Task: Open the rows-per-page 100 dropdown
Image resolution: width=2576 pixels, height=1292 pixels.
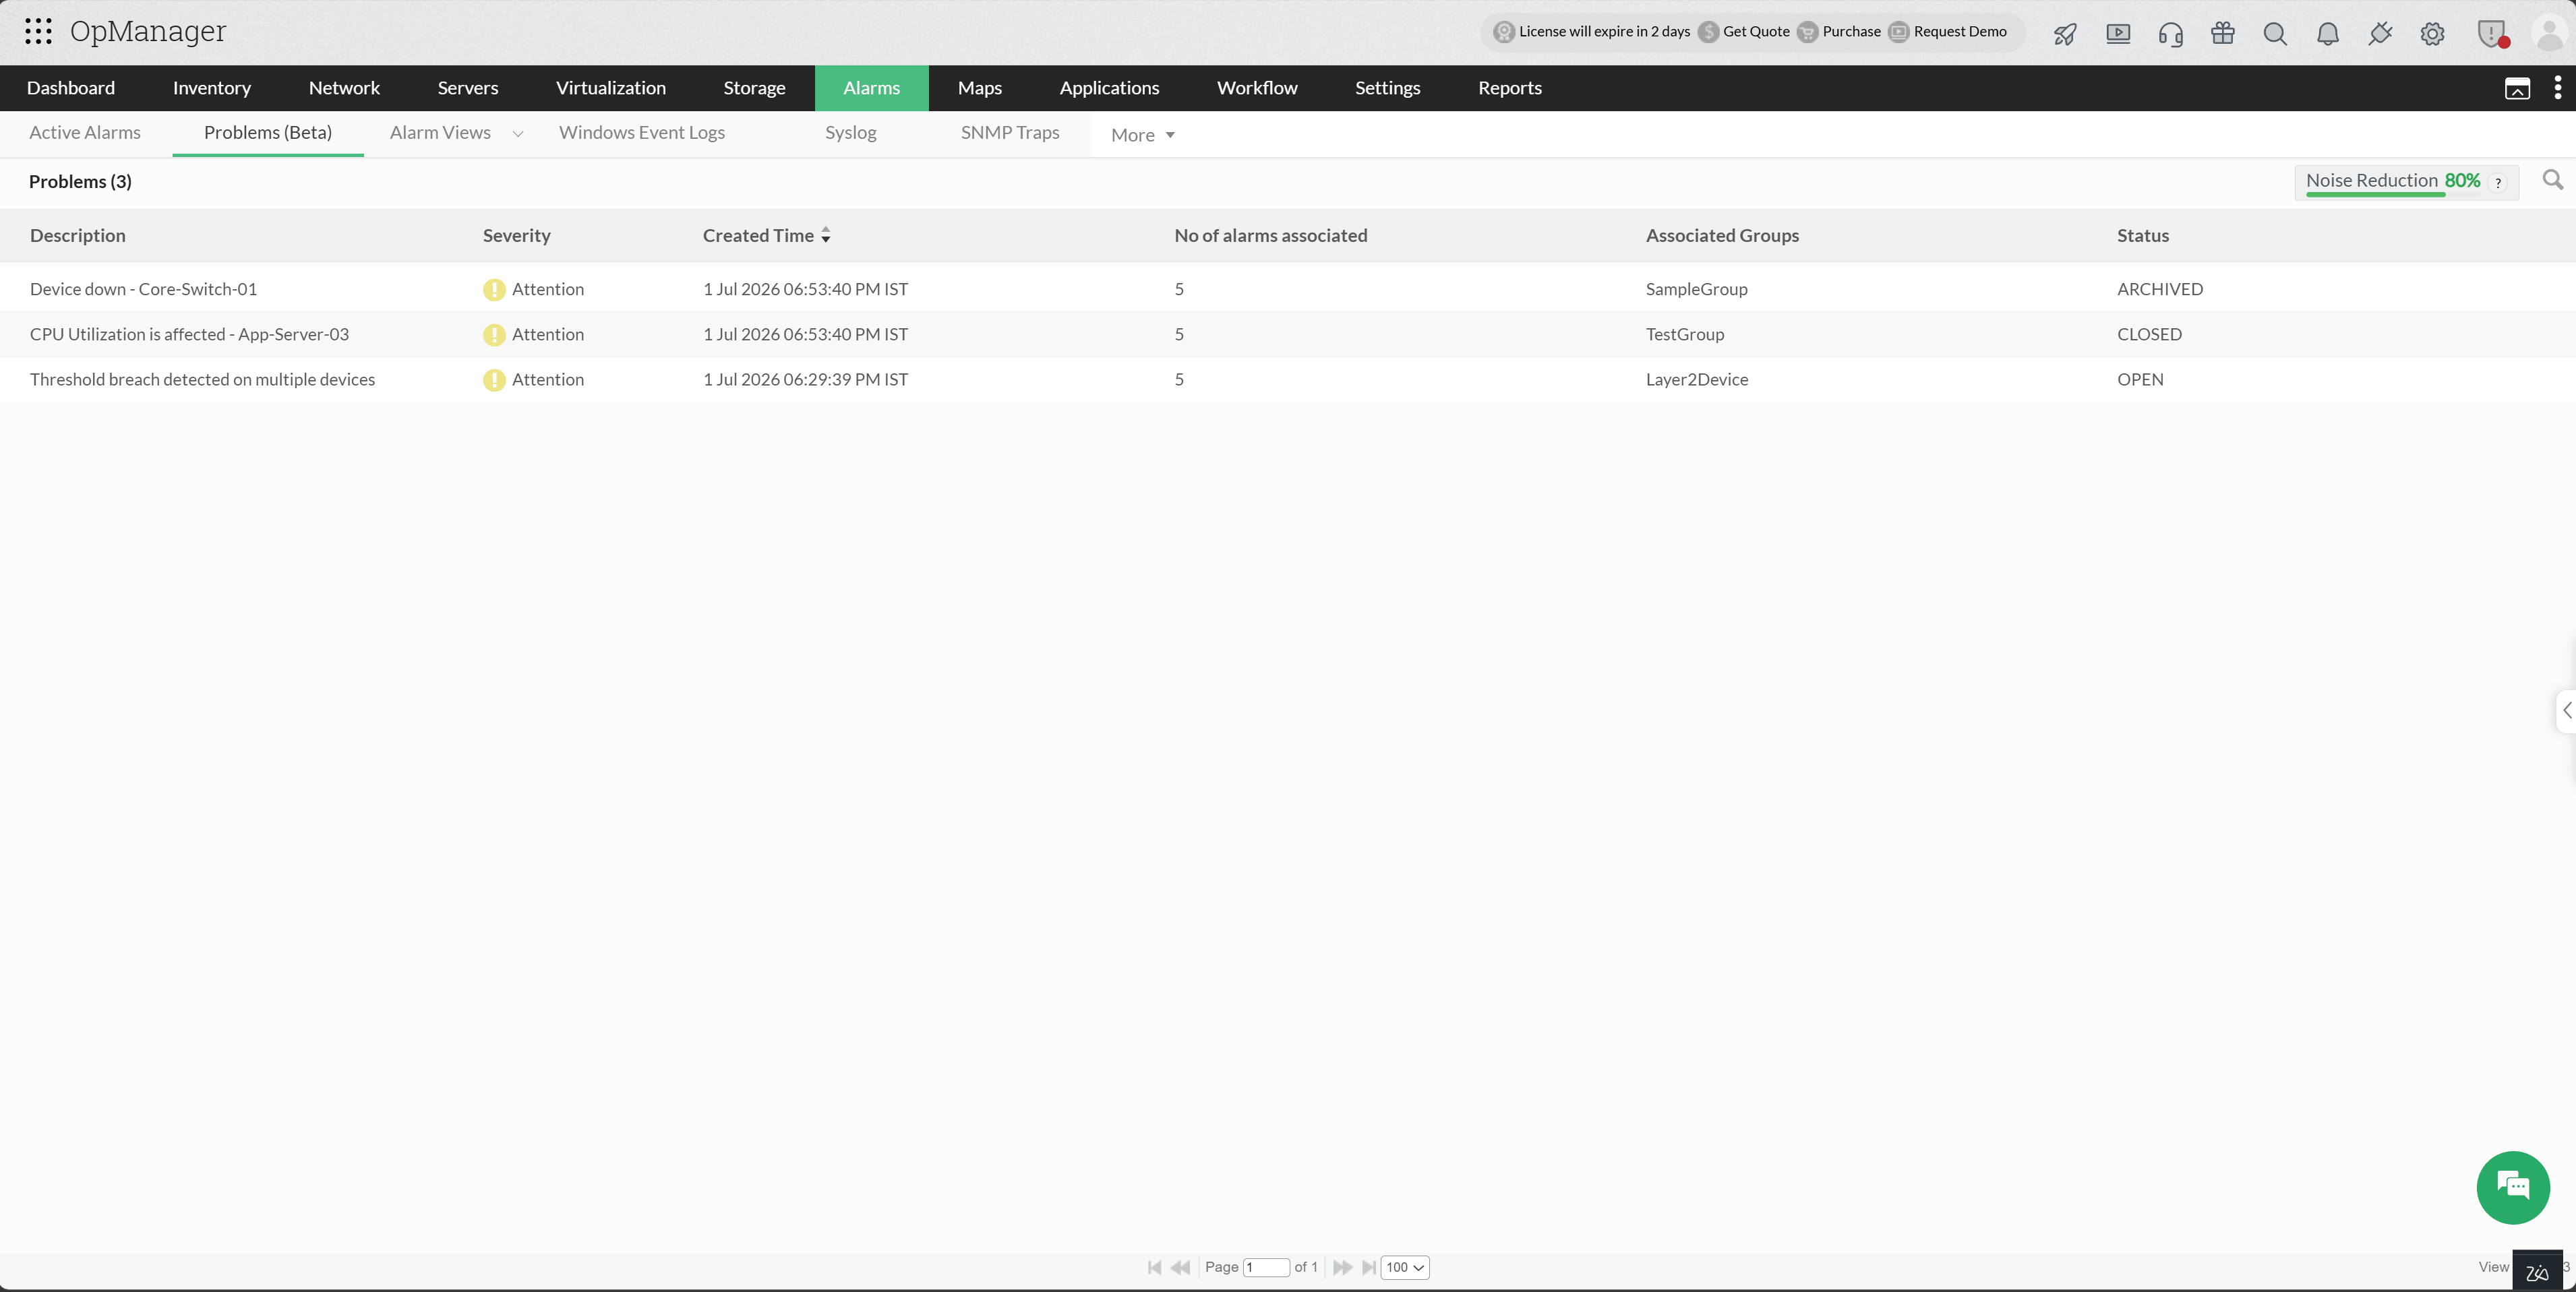Action: pos(1405,1267)
